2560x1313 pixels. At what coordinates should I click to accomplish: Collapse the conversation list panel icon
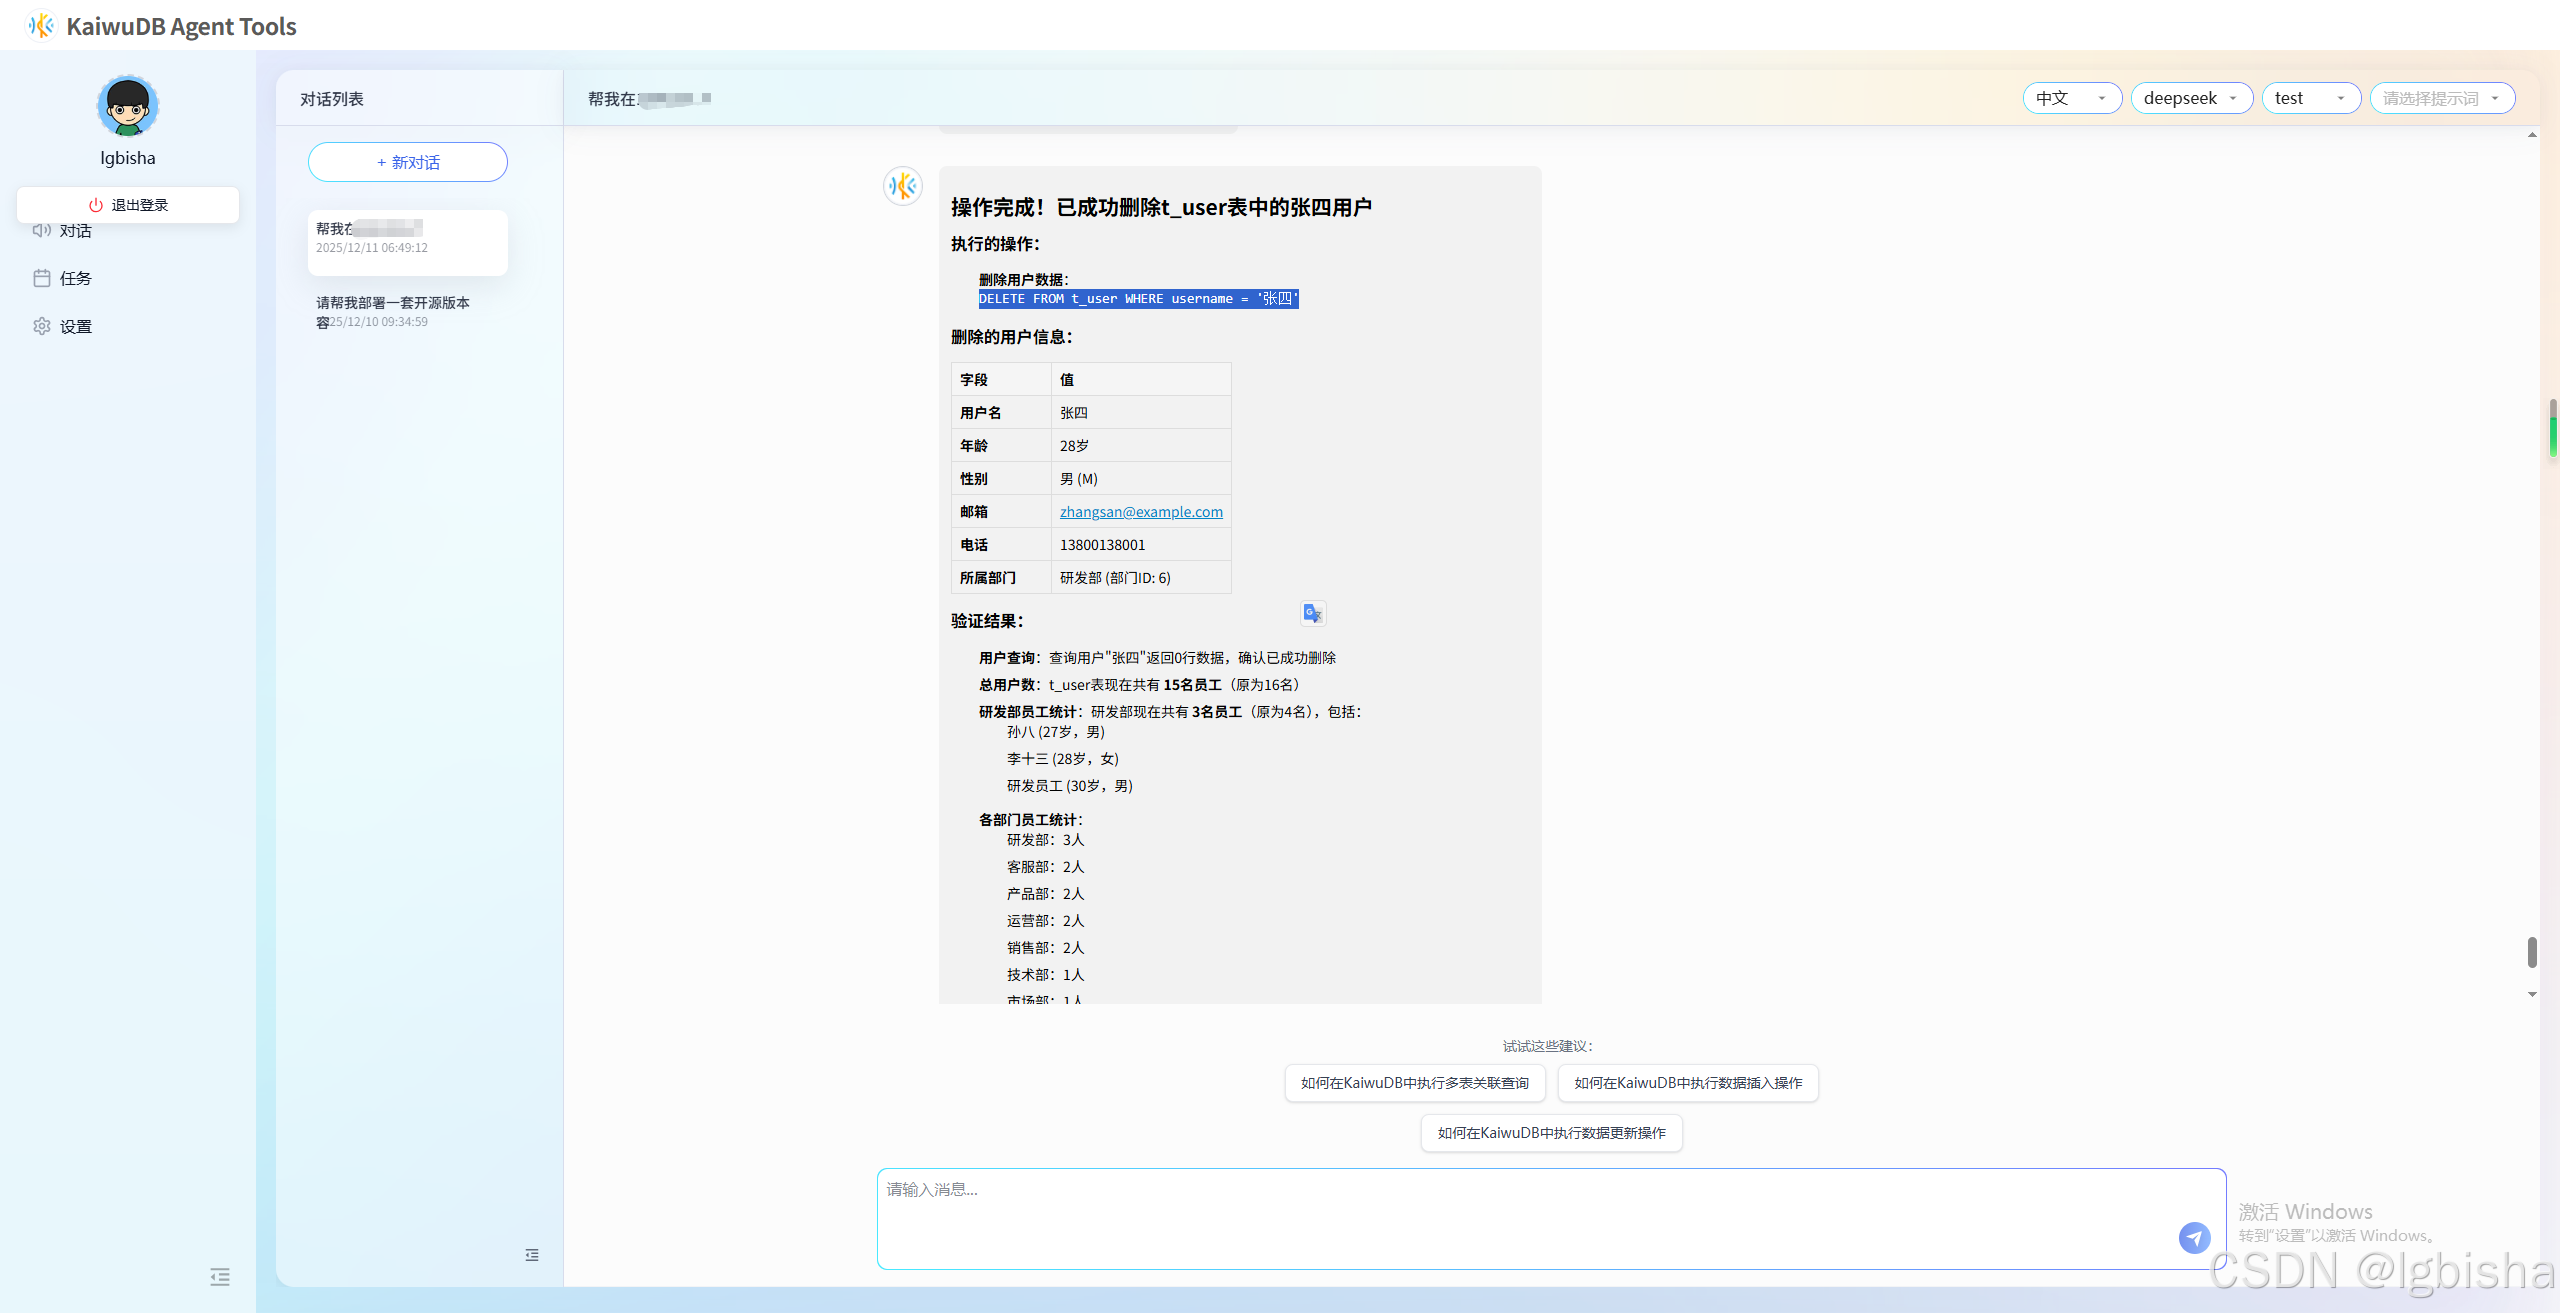click(532, 1255)
